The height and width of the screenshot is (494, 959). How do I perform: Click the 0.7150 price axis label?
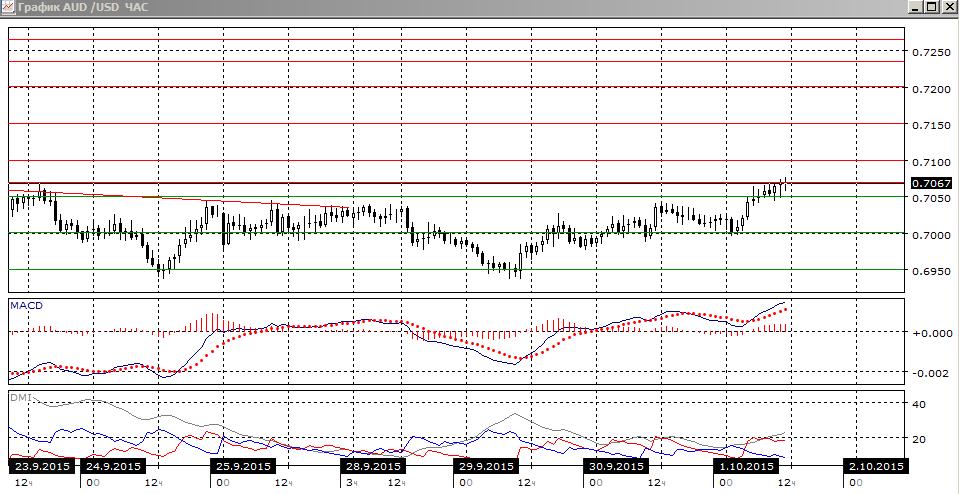tap(931, 126)
